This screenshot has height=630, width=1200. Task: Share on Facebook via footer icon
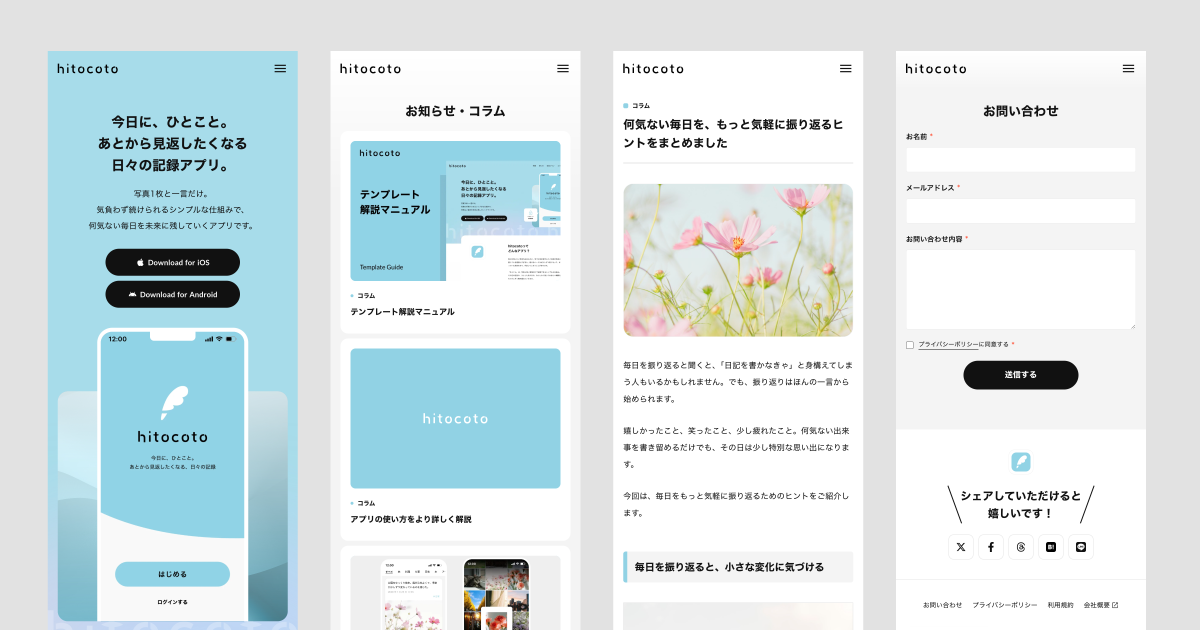(991, 547)
